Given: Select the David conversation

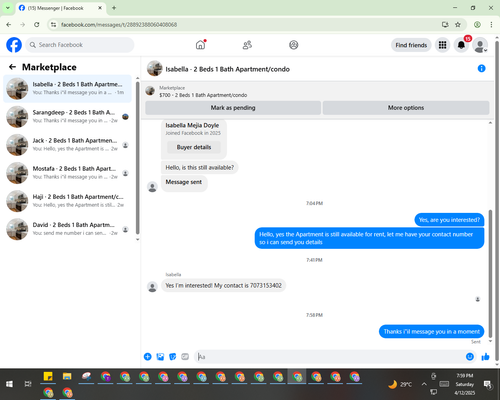Looking at the screenshot, I should 67,229.
